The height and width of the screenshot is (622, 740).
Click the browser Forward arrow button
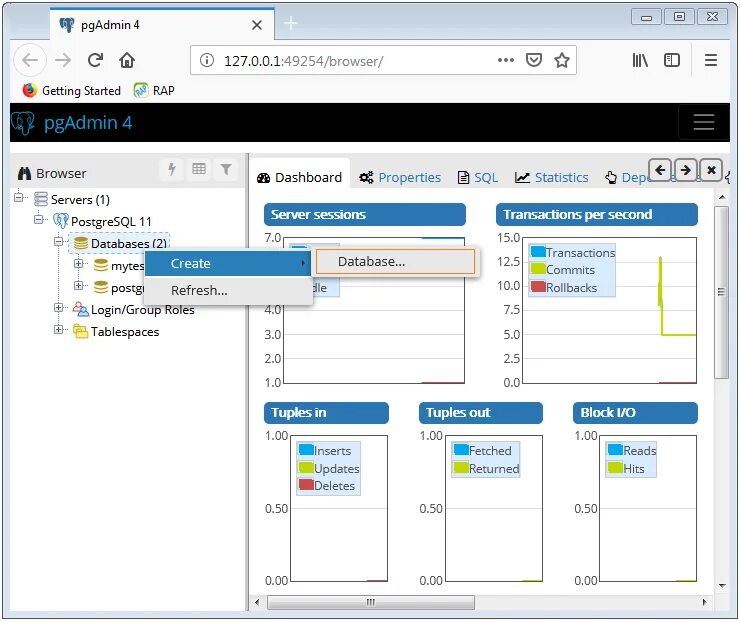point(63,60)
